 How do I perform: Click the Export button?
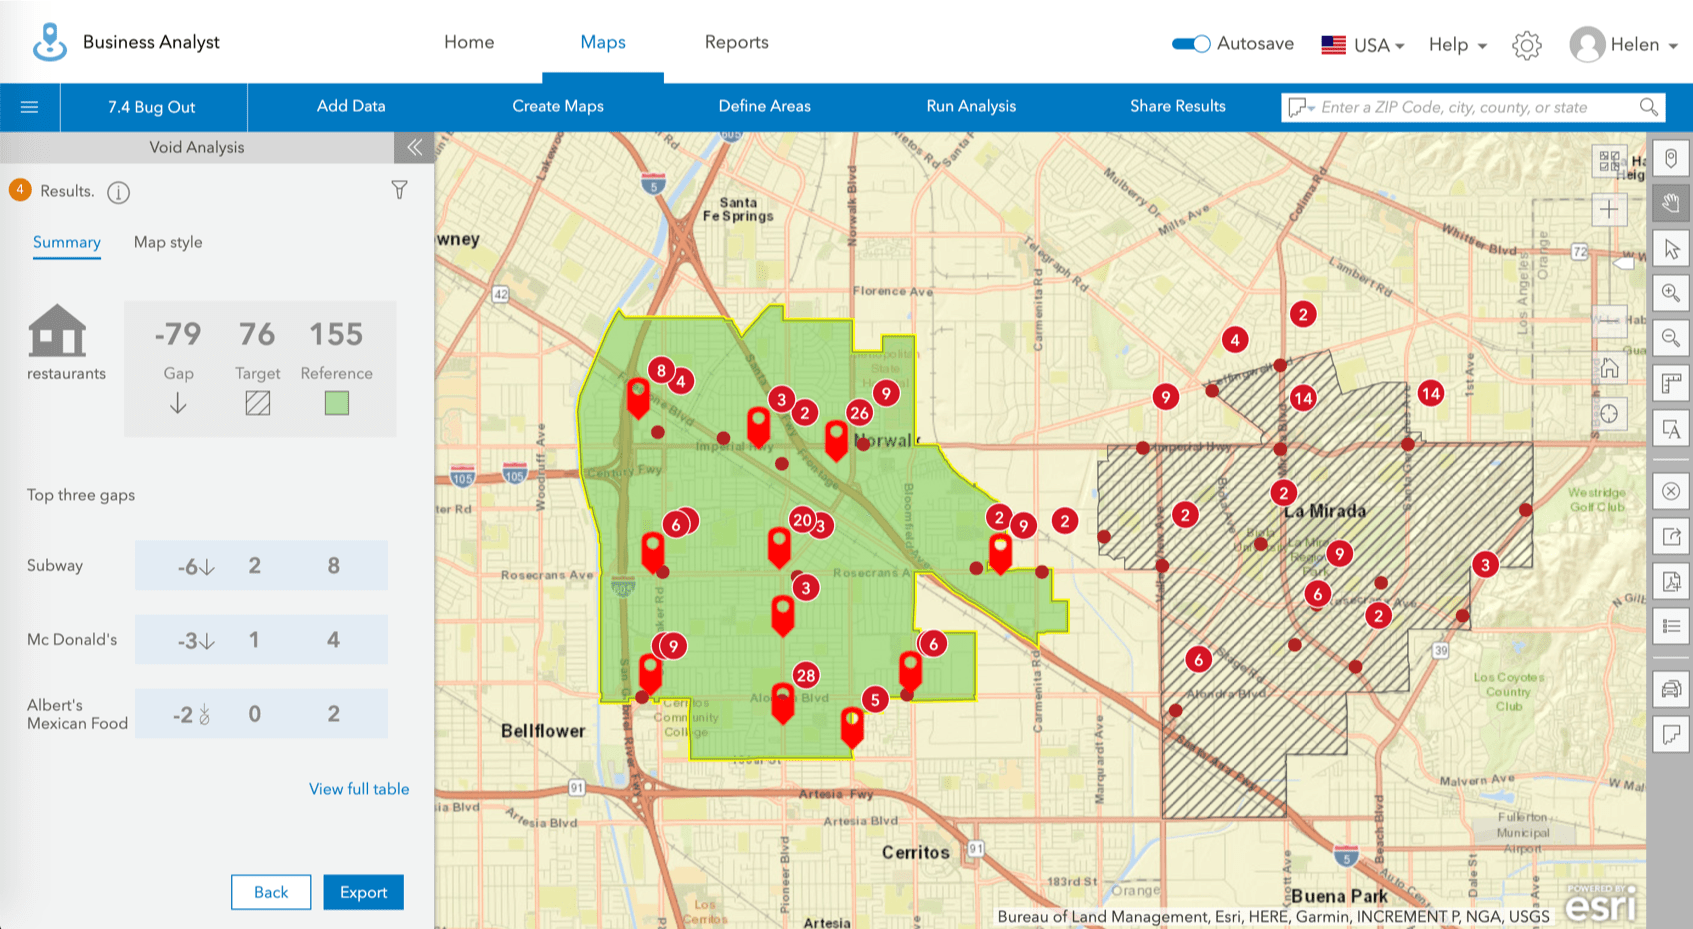[x=363, y=892]
